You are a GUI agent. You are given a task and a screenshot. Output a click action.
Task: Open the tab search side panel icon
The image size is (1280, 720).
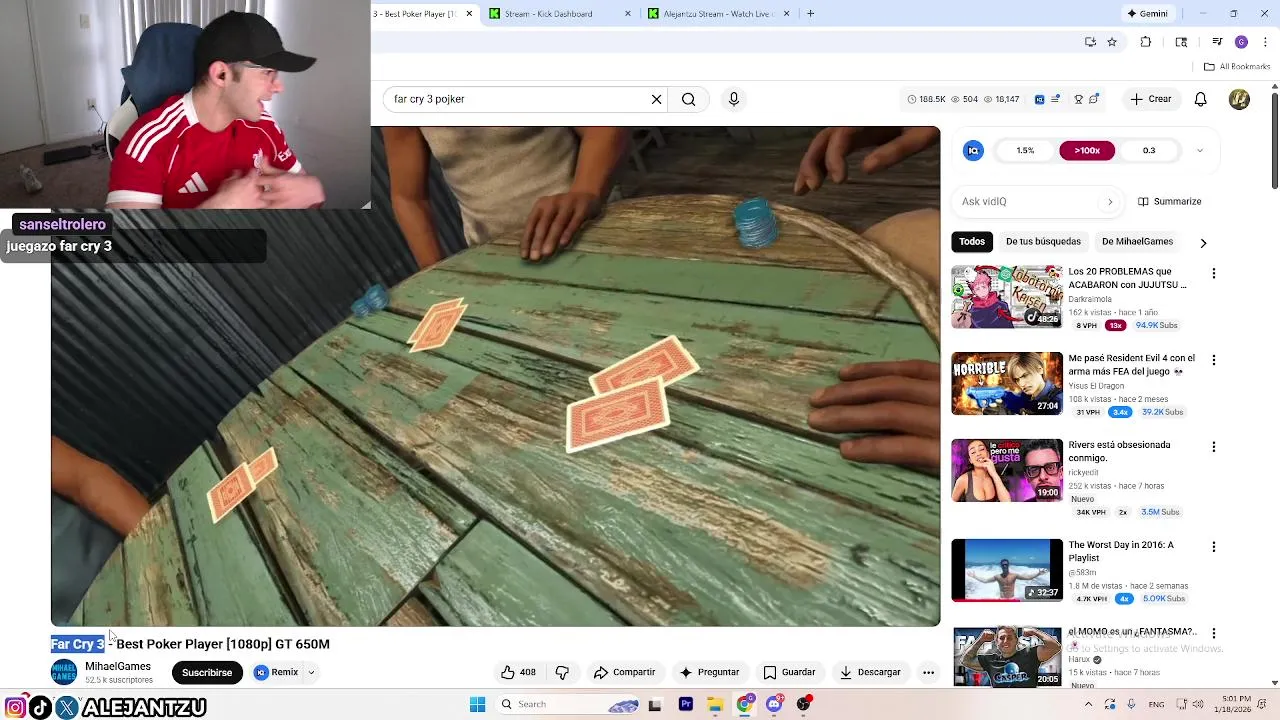[x=1181, y=42]
